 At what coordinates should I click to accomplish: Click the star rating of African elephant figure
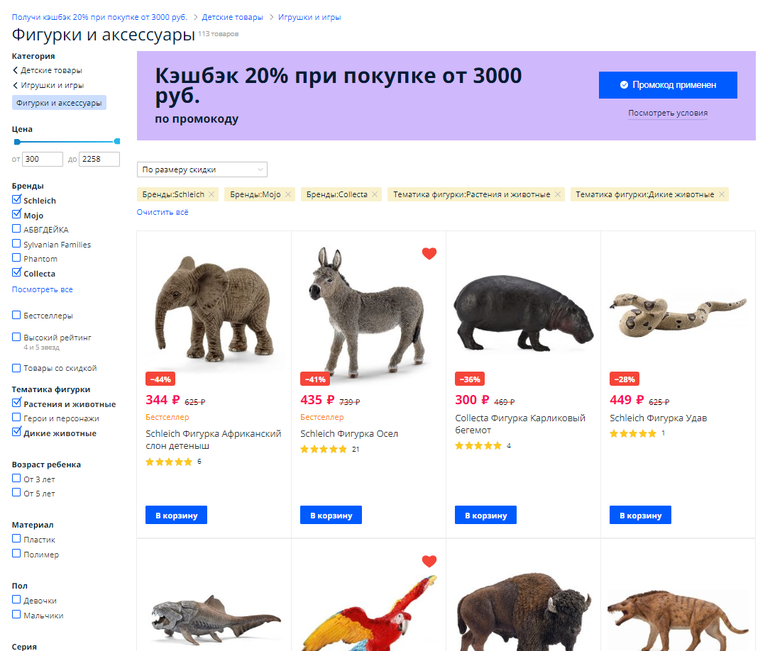(x=169, y=462)
